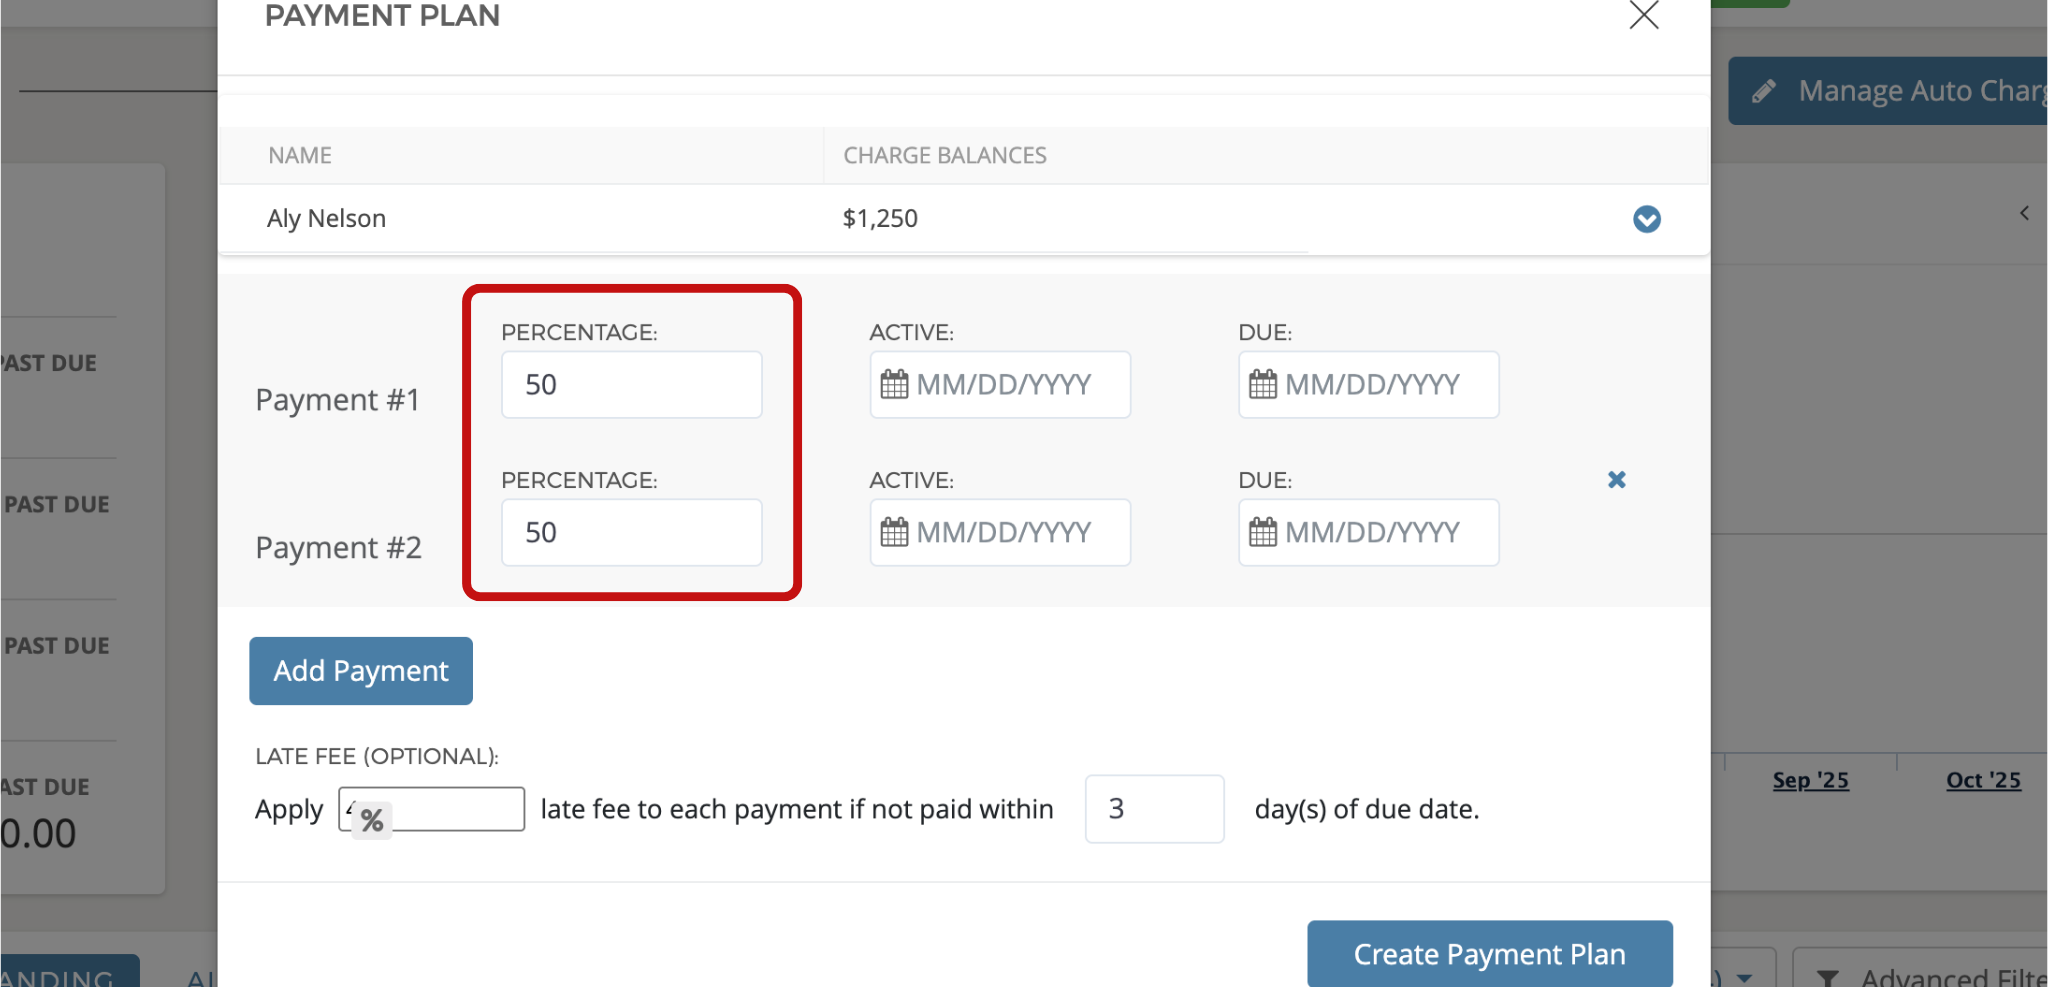This screenshot has width=2048, height=987.
Task: Click the Payment #1 percentage field
Action: click(x=631, y=385)
